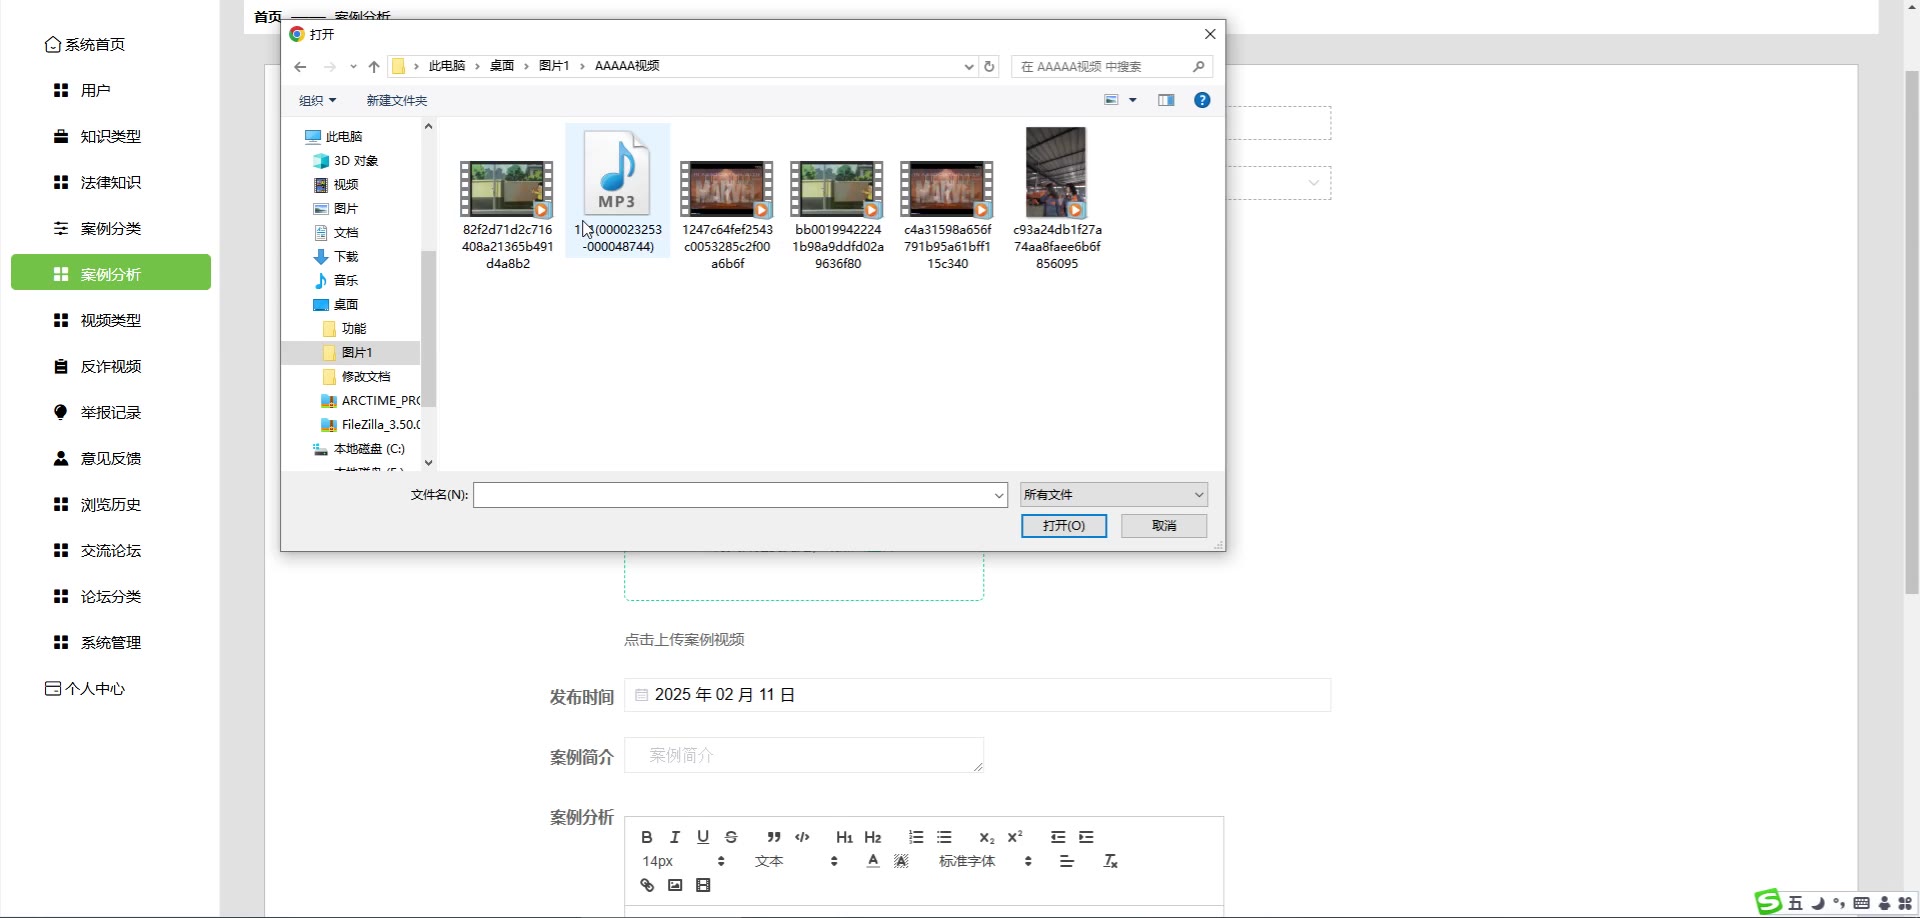Refresh the folder using the address bar icon
The width and height of the screenshot is (1920, 918).
989,66
